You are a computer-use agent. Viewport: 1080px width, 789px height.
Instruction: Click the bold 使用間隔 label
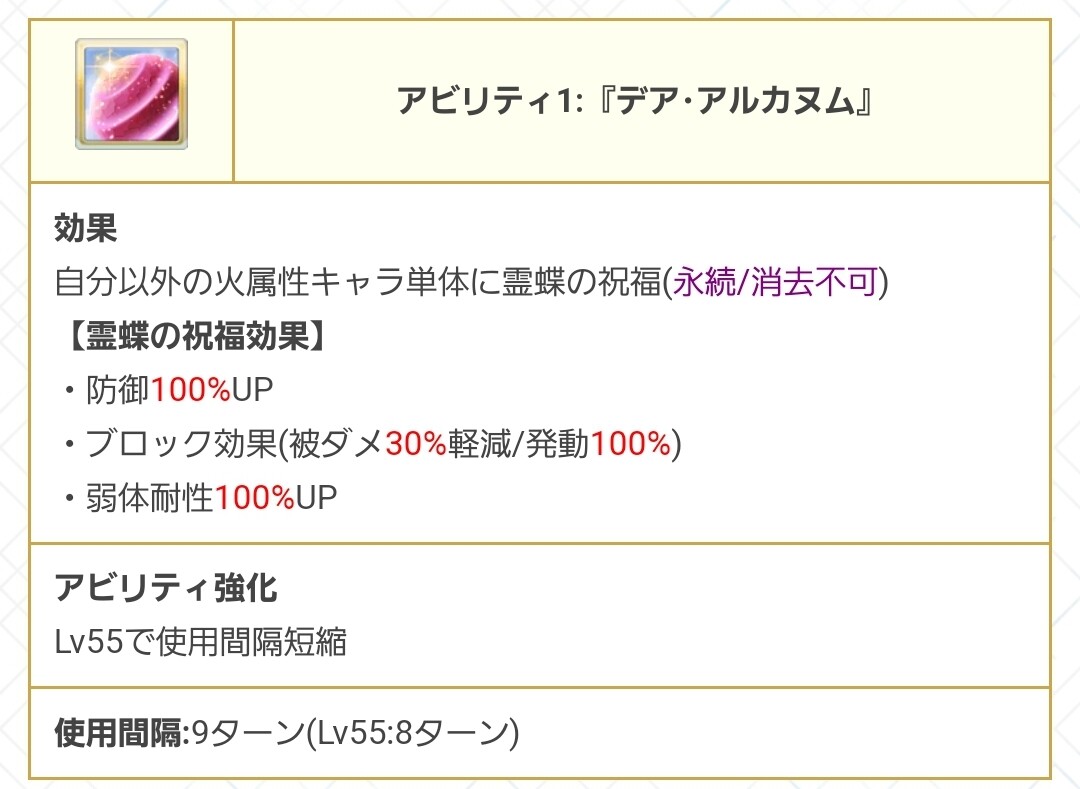[x=119, y=734]
